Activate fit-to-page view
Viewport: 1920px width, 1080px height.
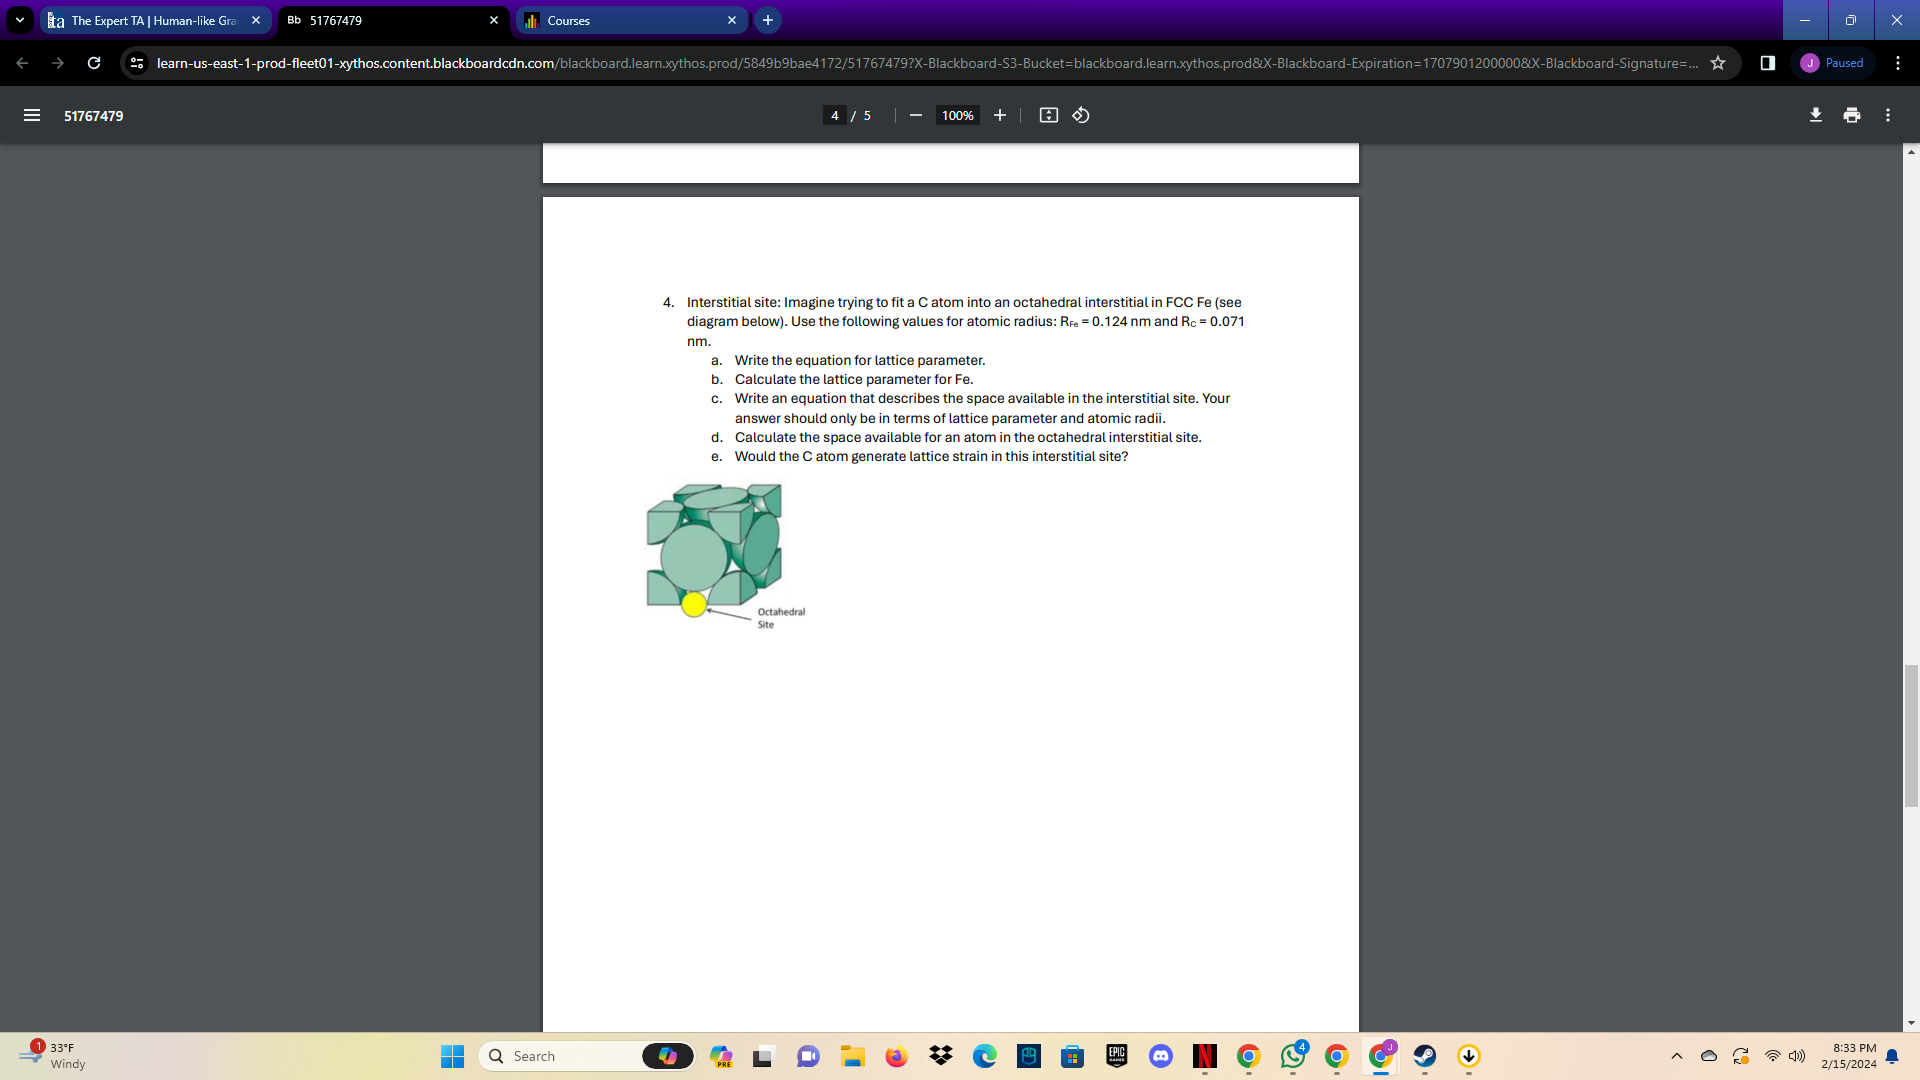(1048, 115)
